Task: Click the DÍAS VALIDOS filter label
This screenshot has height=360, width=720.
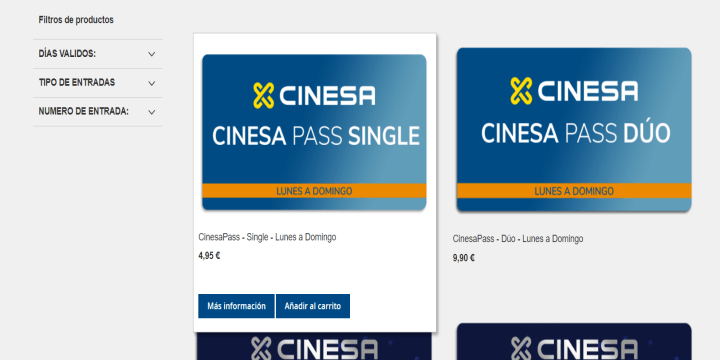Action: (x=67, y=54)
